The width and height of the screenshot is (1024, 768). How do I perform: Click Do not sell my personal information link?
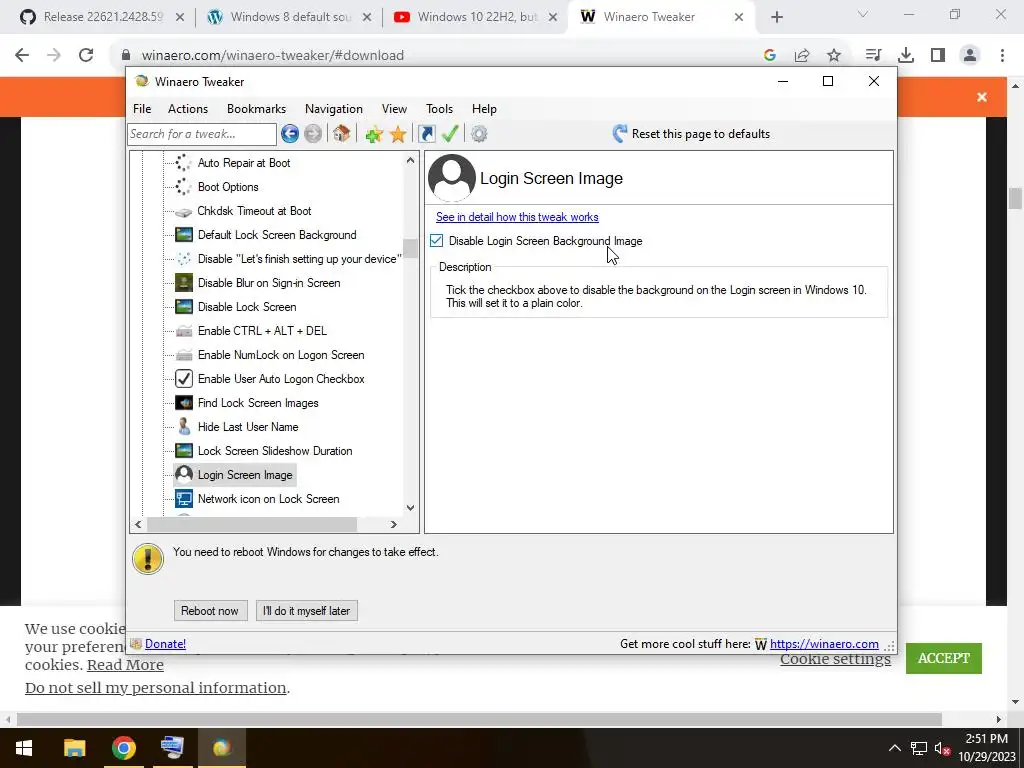(155, 688)
